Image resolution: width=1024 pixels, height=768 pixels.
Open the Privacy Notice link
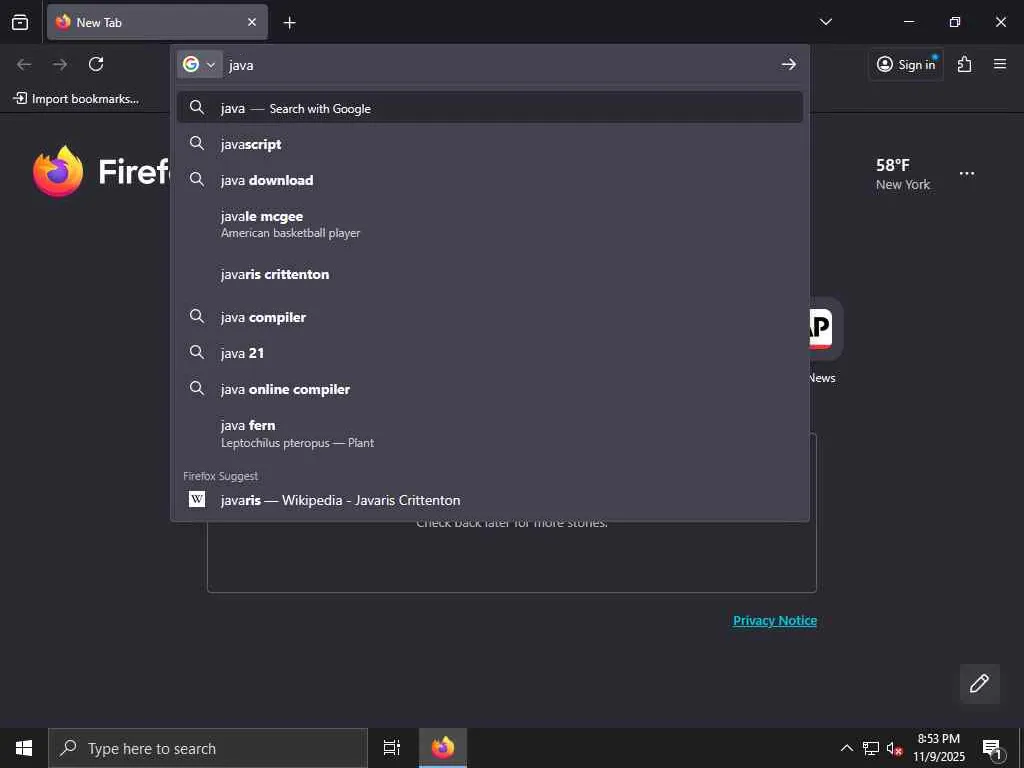click(775, 620)
